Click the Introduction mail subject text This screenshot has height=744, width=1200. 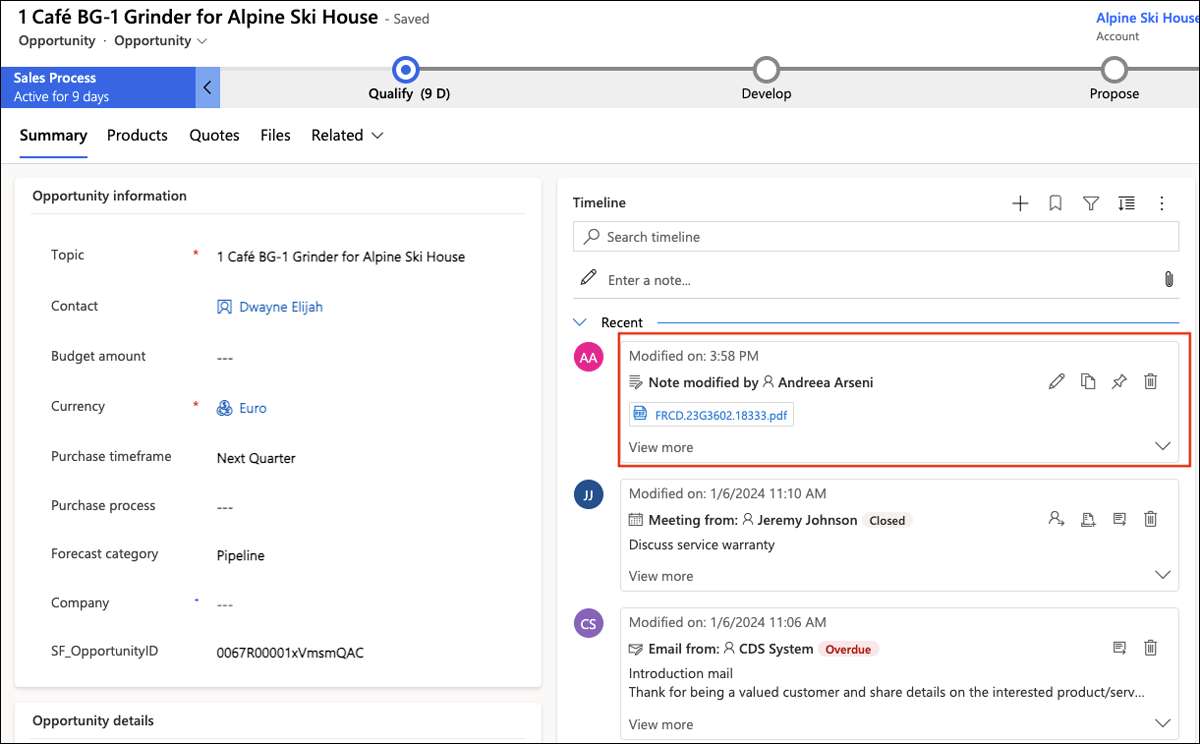click(681, 673)
